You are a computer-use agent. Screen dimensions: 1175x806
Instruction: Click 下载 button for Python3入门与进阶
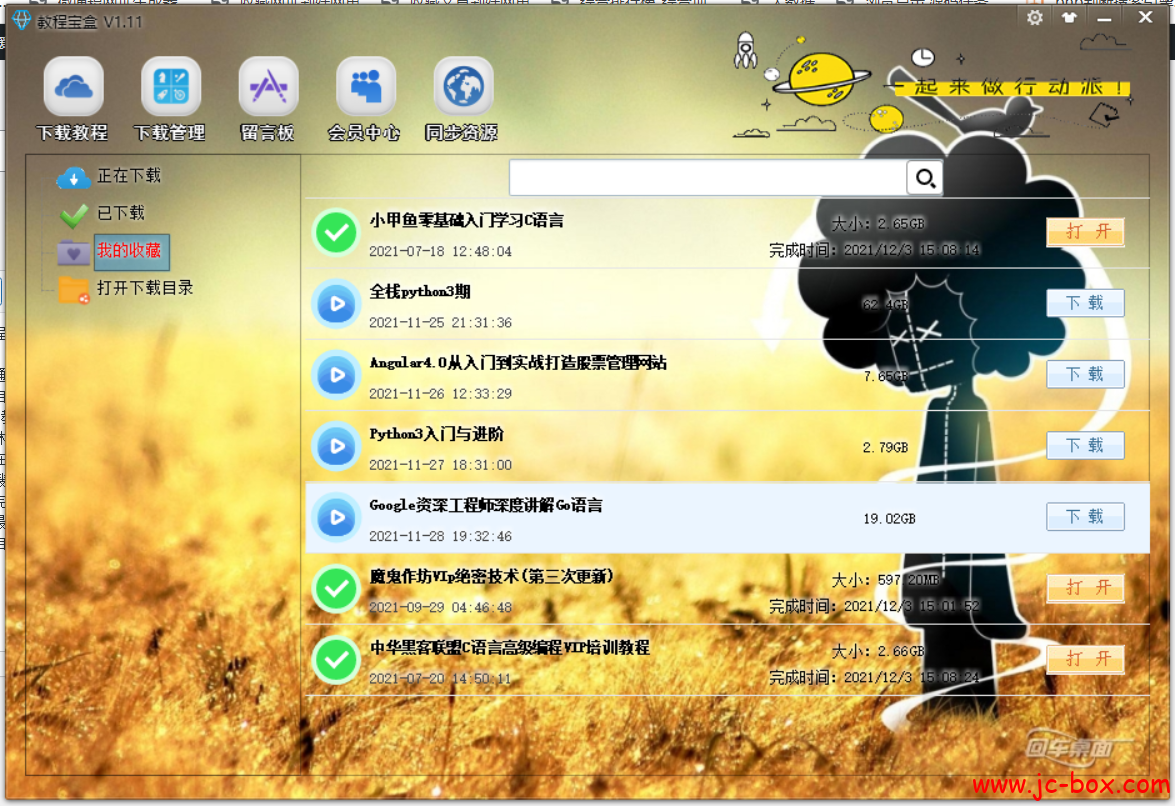click(x=1085, y=446)
